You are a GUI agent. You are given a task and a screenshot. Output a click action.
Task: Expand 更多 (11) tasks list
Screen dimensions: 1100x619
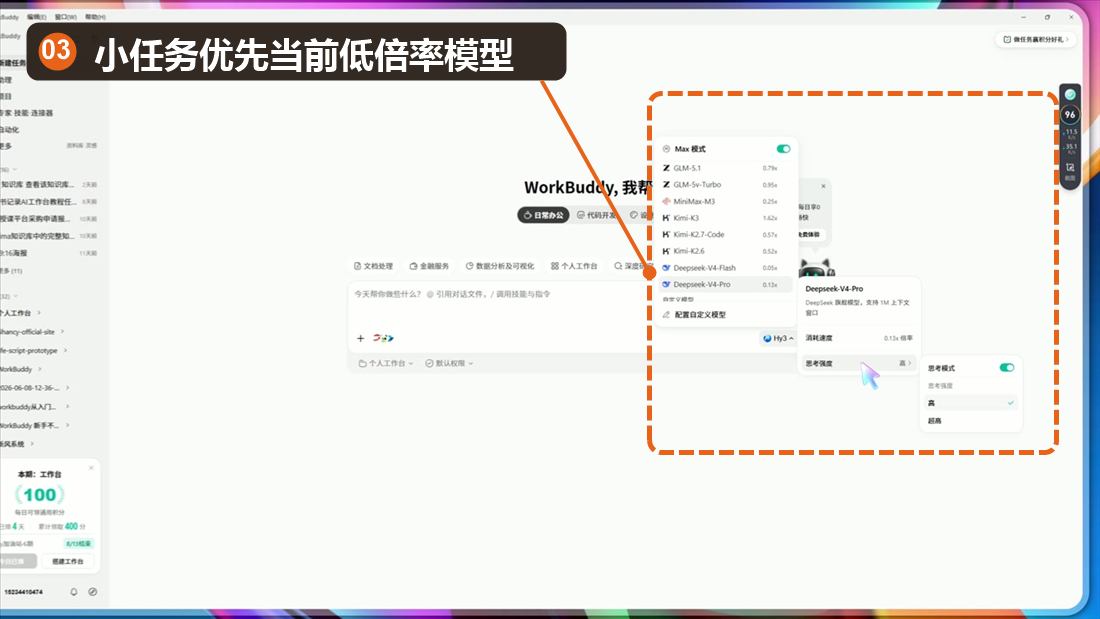[x=11, y=271]
